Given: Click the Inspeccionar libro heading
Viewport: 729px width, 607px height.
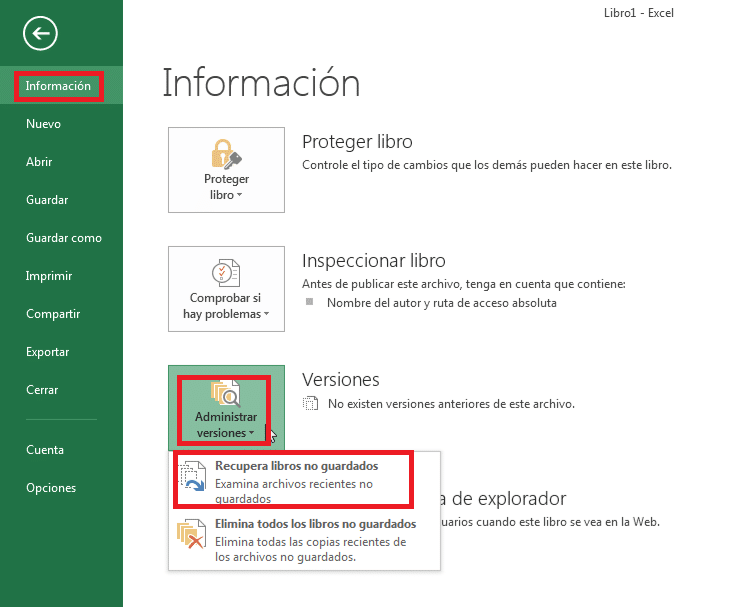Looking at the screenshot, I should [374, 261].
